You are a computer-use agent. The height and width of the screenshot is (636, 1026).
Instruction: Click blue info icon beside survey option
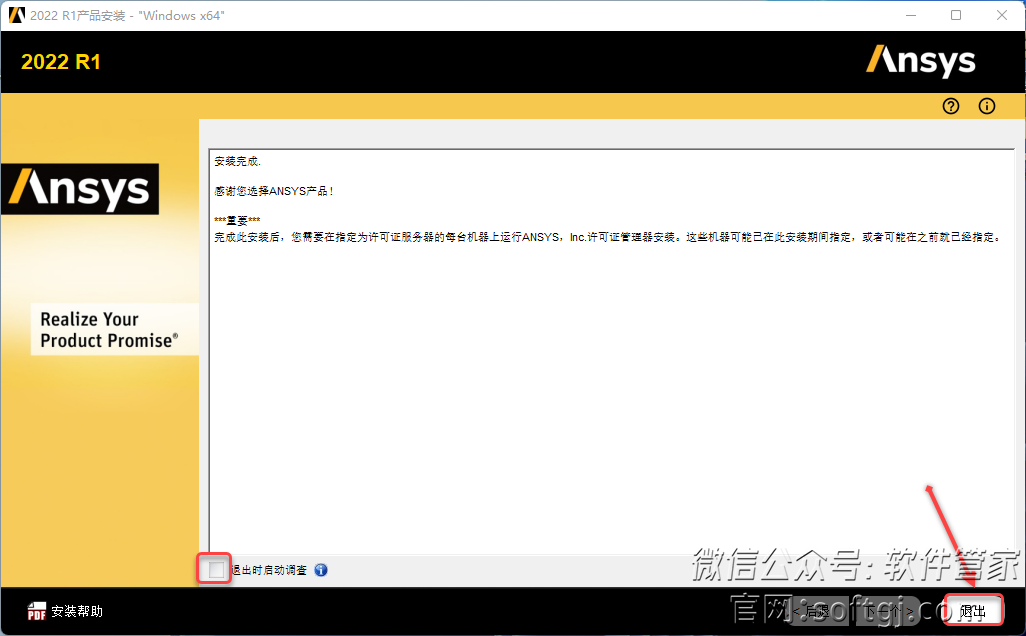coord(321,570)
